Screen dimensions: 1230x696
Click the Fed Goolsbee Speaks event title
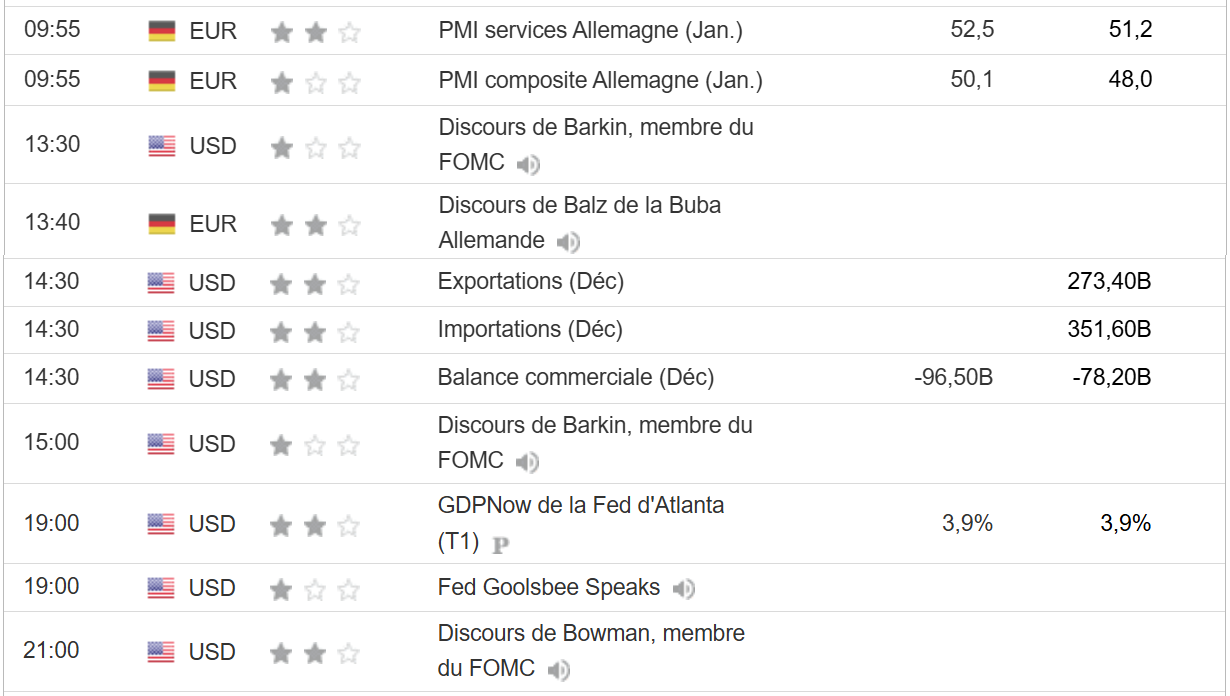pos(548,588)
